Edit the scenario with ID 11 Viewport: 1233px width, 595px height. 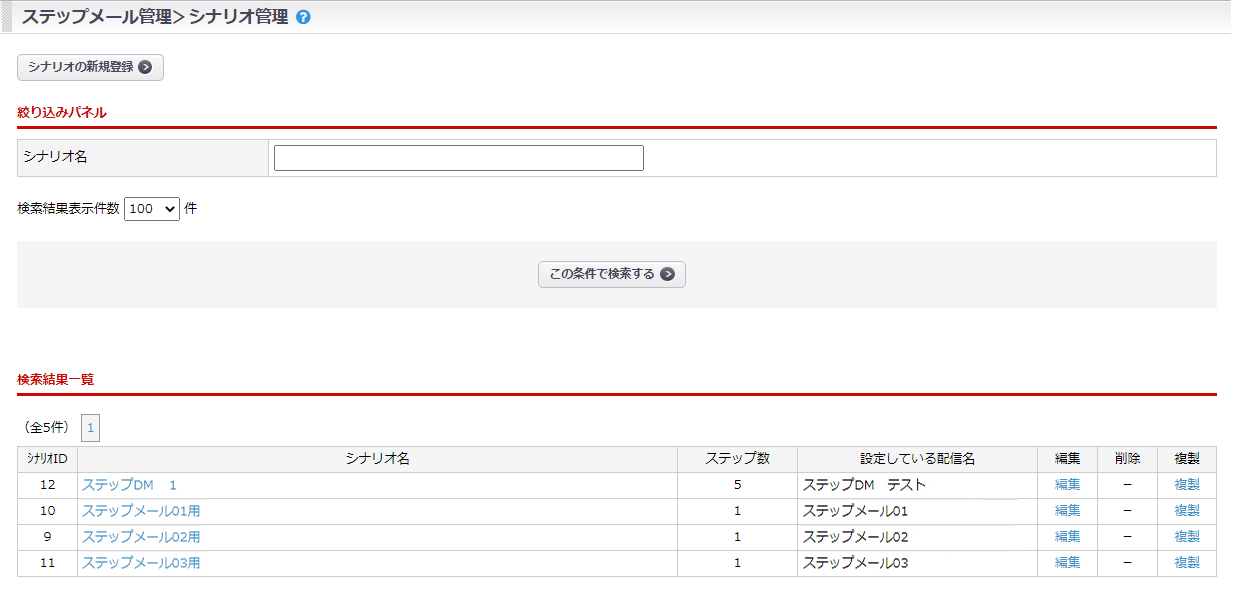1067,563
